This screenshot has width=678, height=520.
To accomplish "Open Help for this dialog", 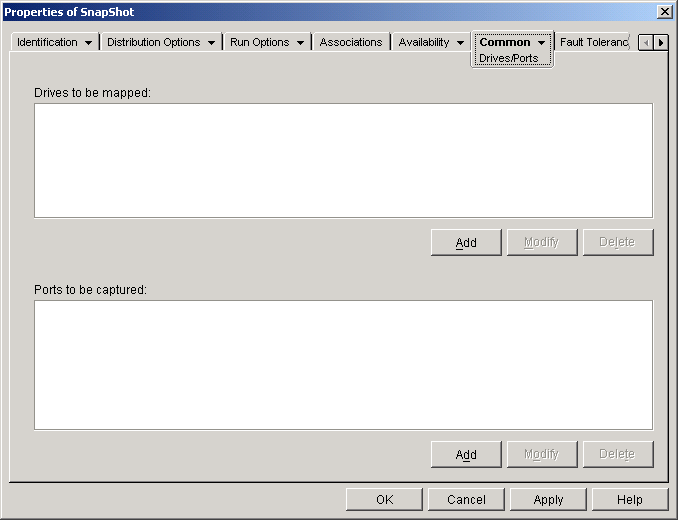I will coord(630,500).
